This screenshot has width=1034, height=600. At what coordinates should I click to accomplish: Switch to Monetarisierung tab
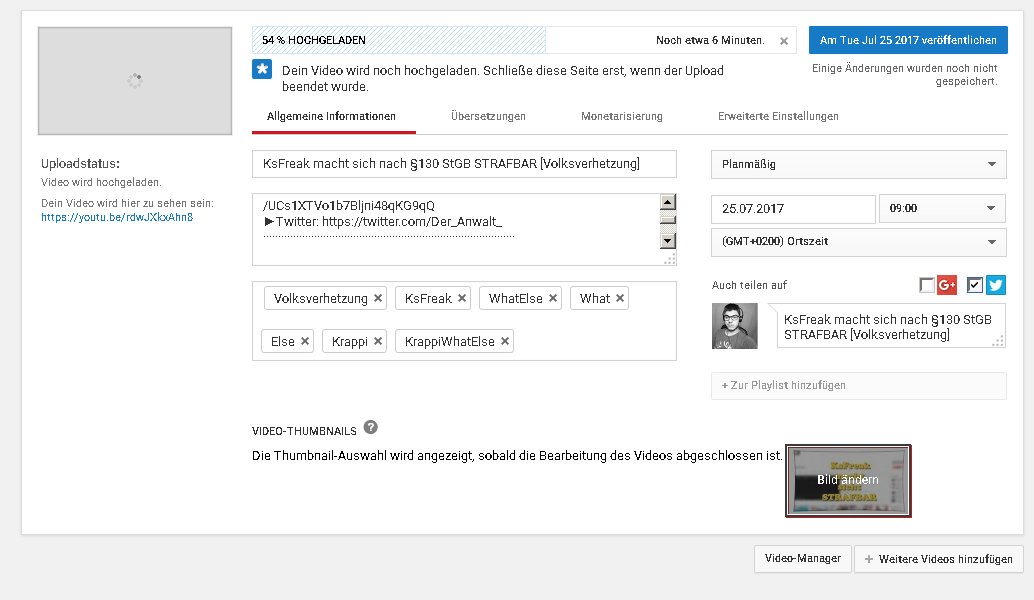coord(622,117)
